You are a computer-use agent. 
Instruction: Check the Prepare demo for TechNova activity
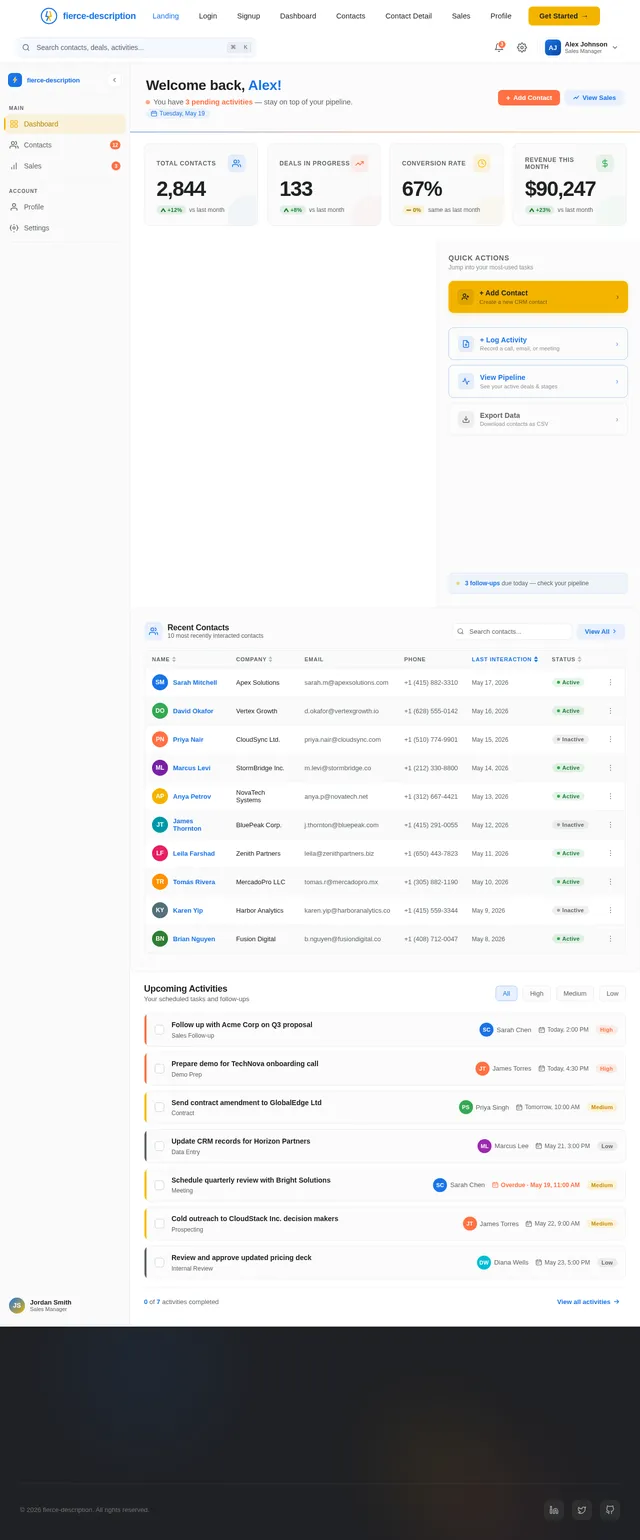point(159,1068)
